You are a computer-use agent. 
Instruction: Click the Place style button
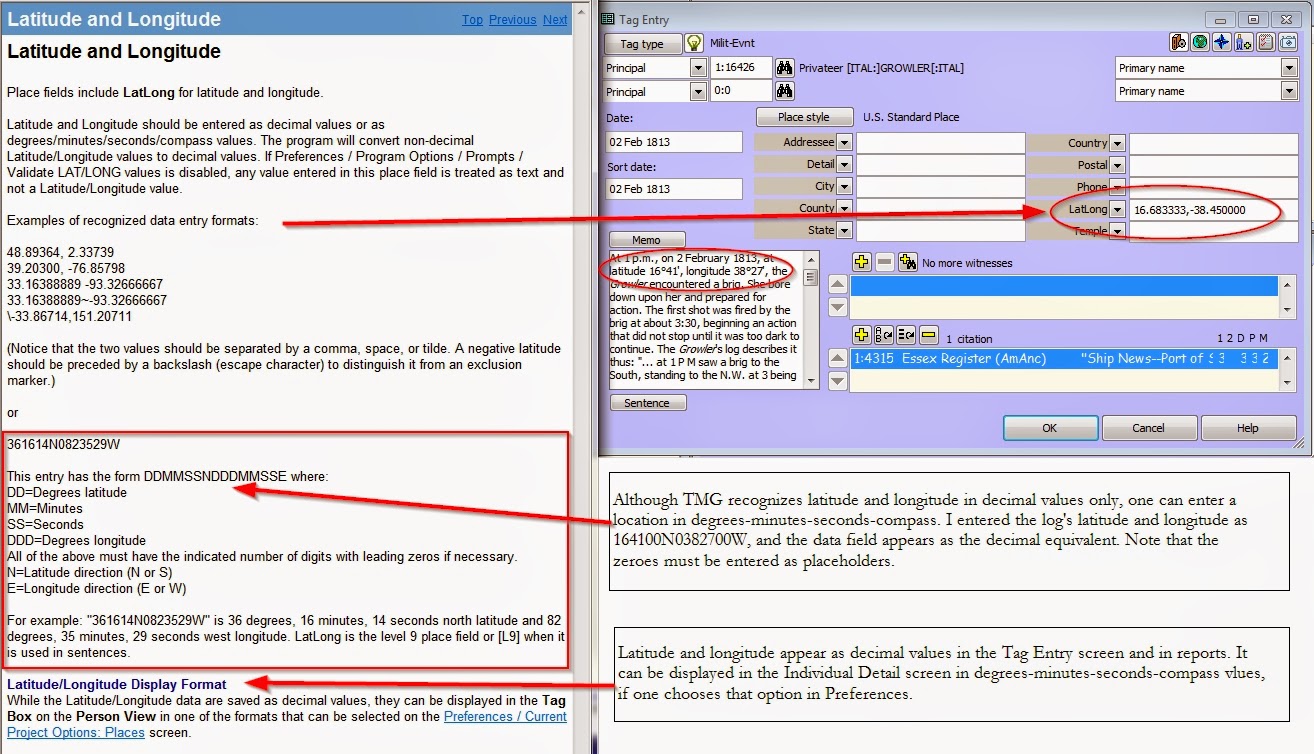(x=803, y=117)
